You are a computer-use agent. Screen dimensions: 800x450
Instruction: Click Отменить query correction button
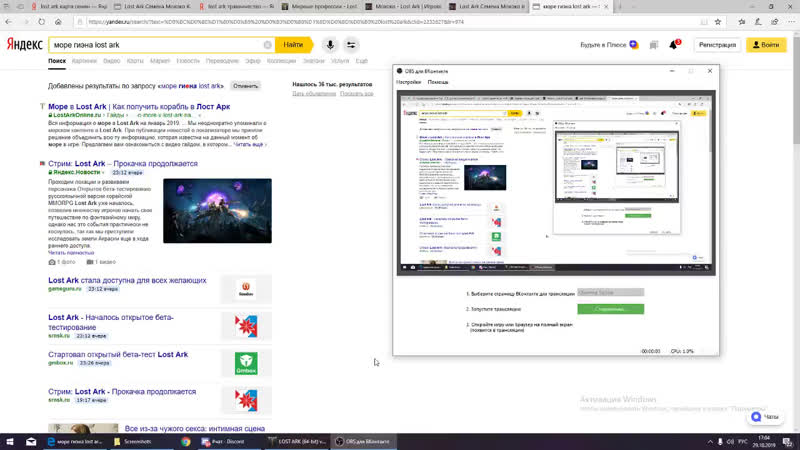click(245, 86)
